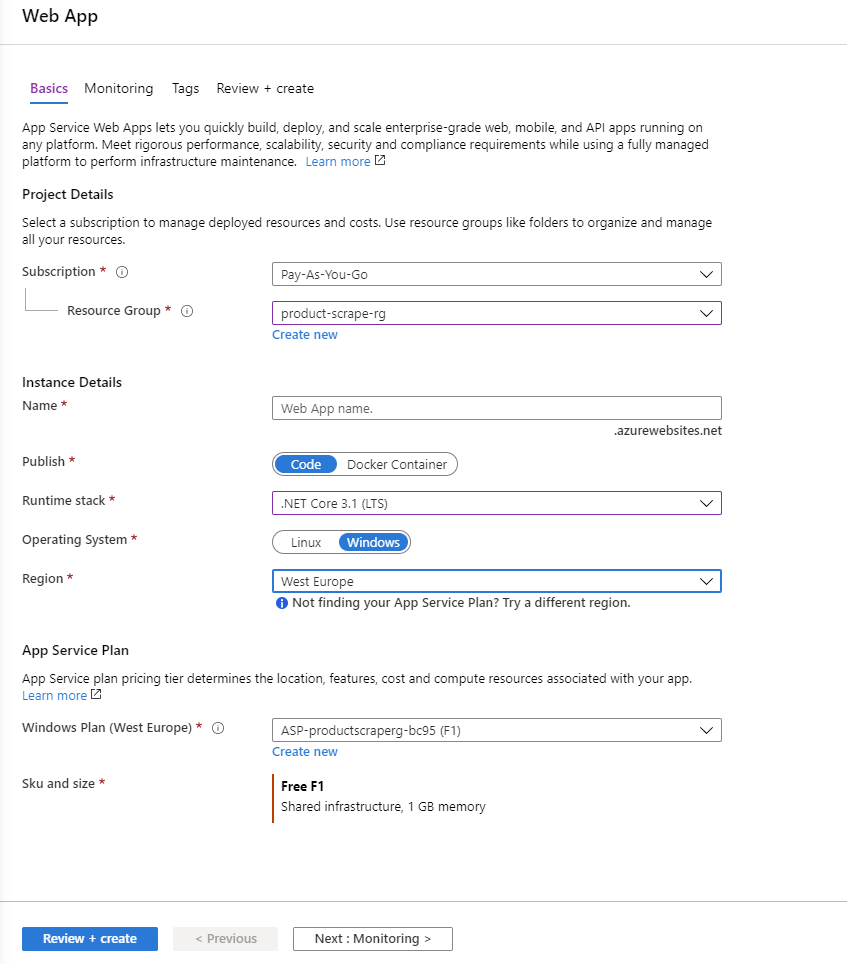The image size is (847, 964).
Task: Expand the Windows Plan dropdown
Action: pos(497,730)
